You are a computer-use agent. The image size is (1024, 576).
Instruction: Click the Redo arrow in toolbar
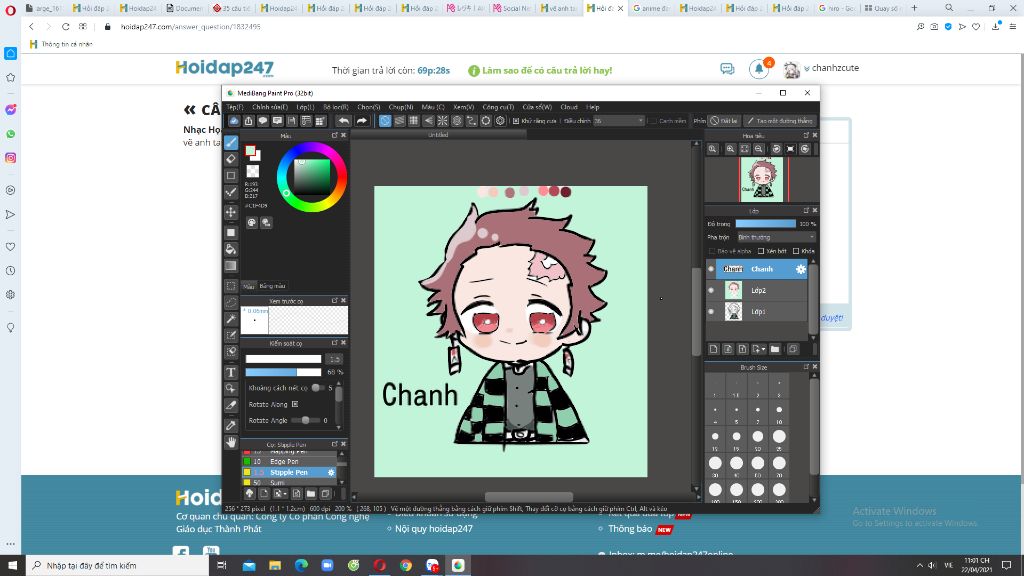pyautogui.click(x=361, y=121)
